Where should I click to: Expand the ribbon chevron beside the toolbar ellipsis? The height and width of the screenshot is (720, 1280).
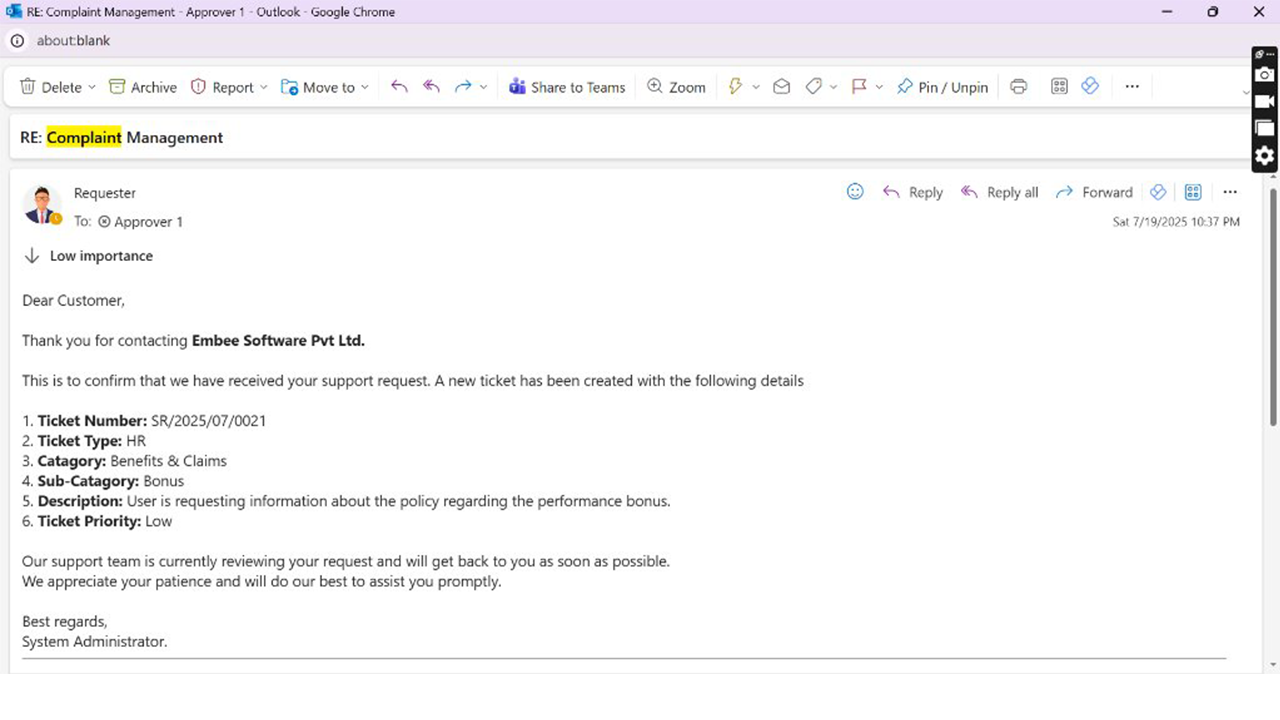1246,92
